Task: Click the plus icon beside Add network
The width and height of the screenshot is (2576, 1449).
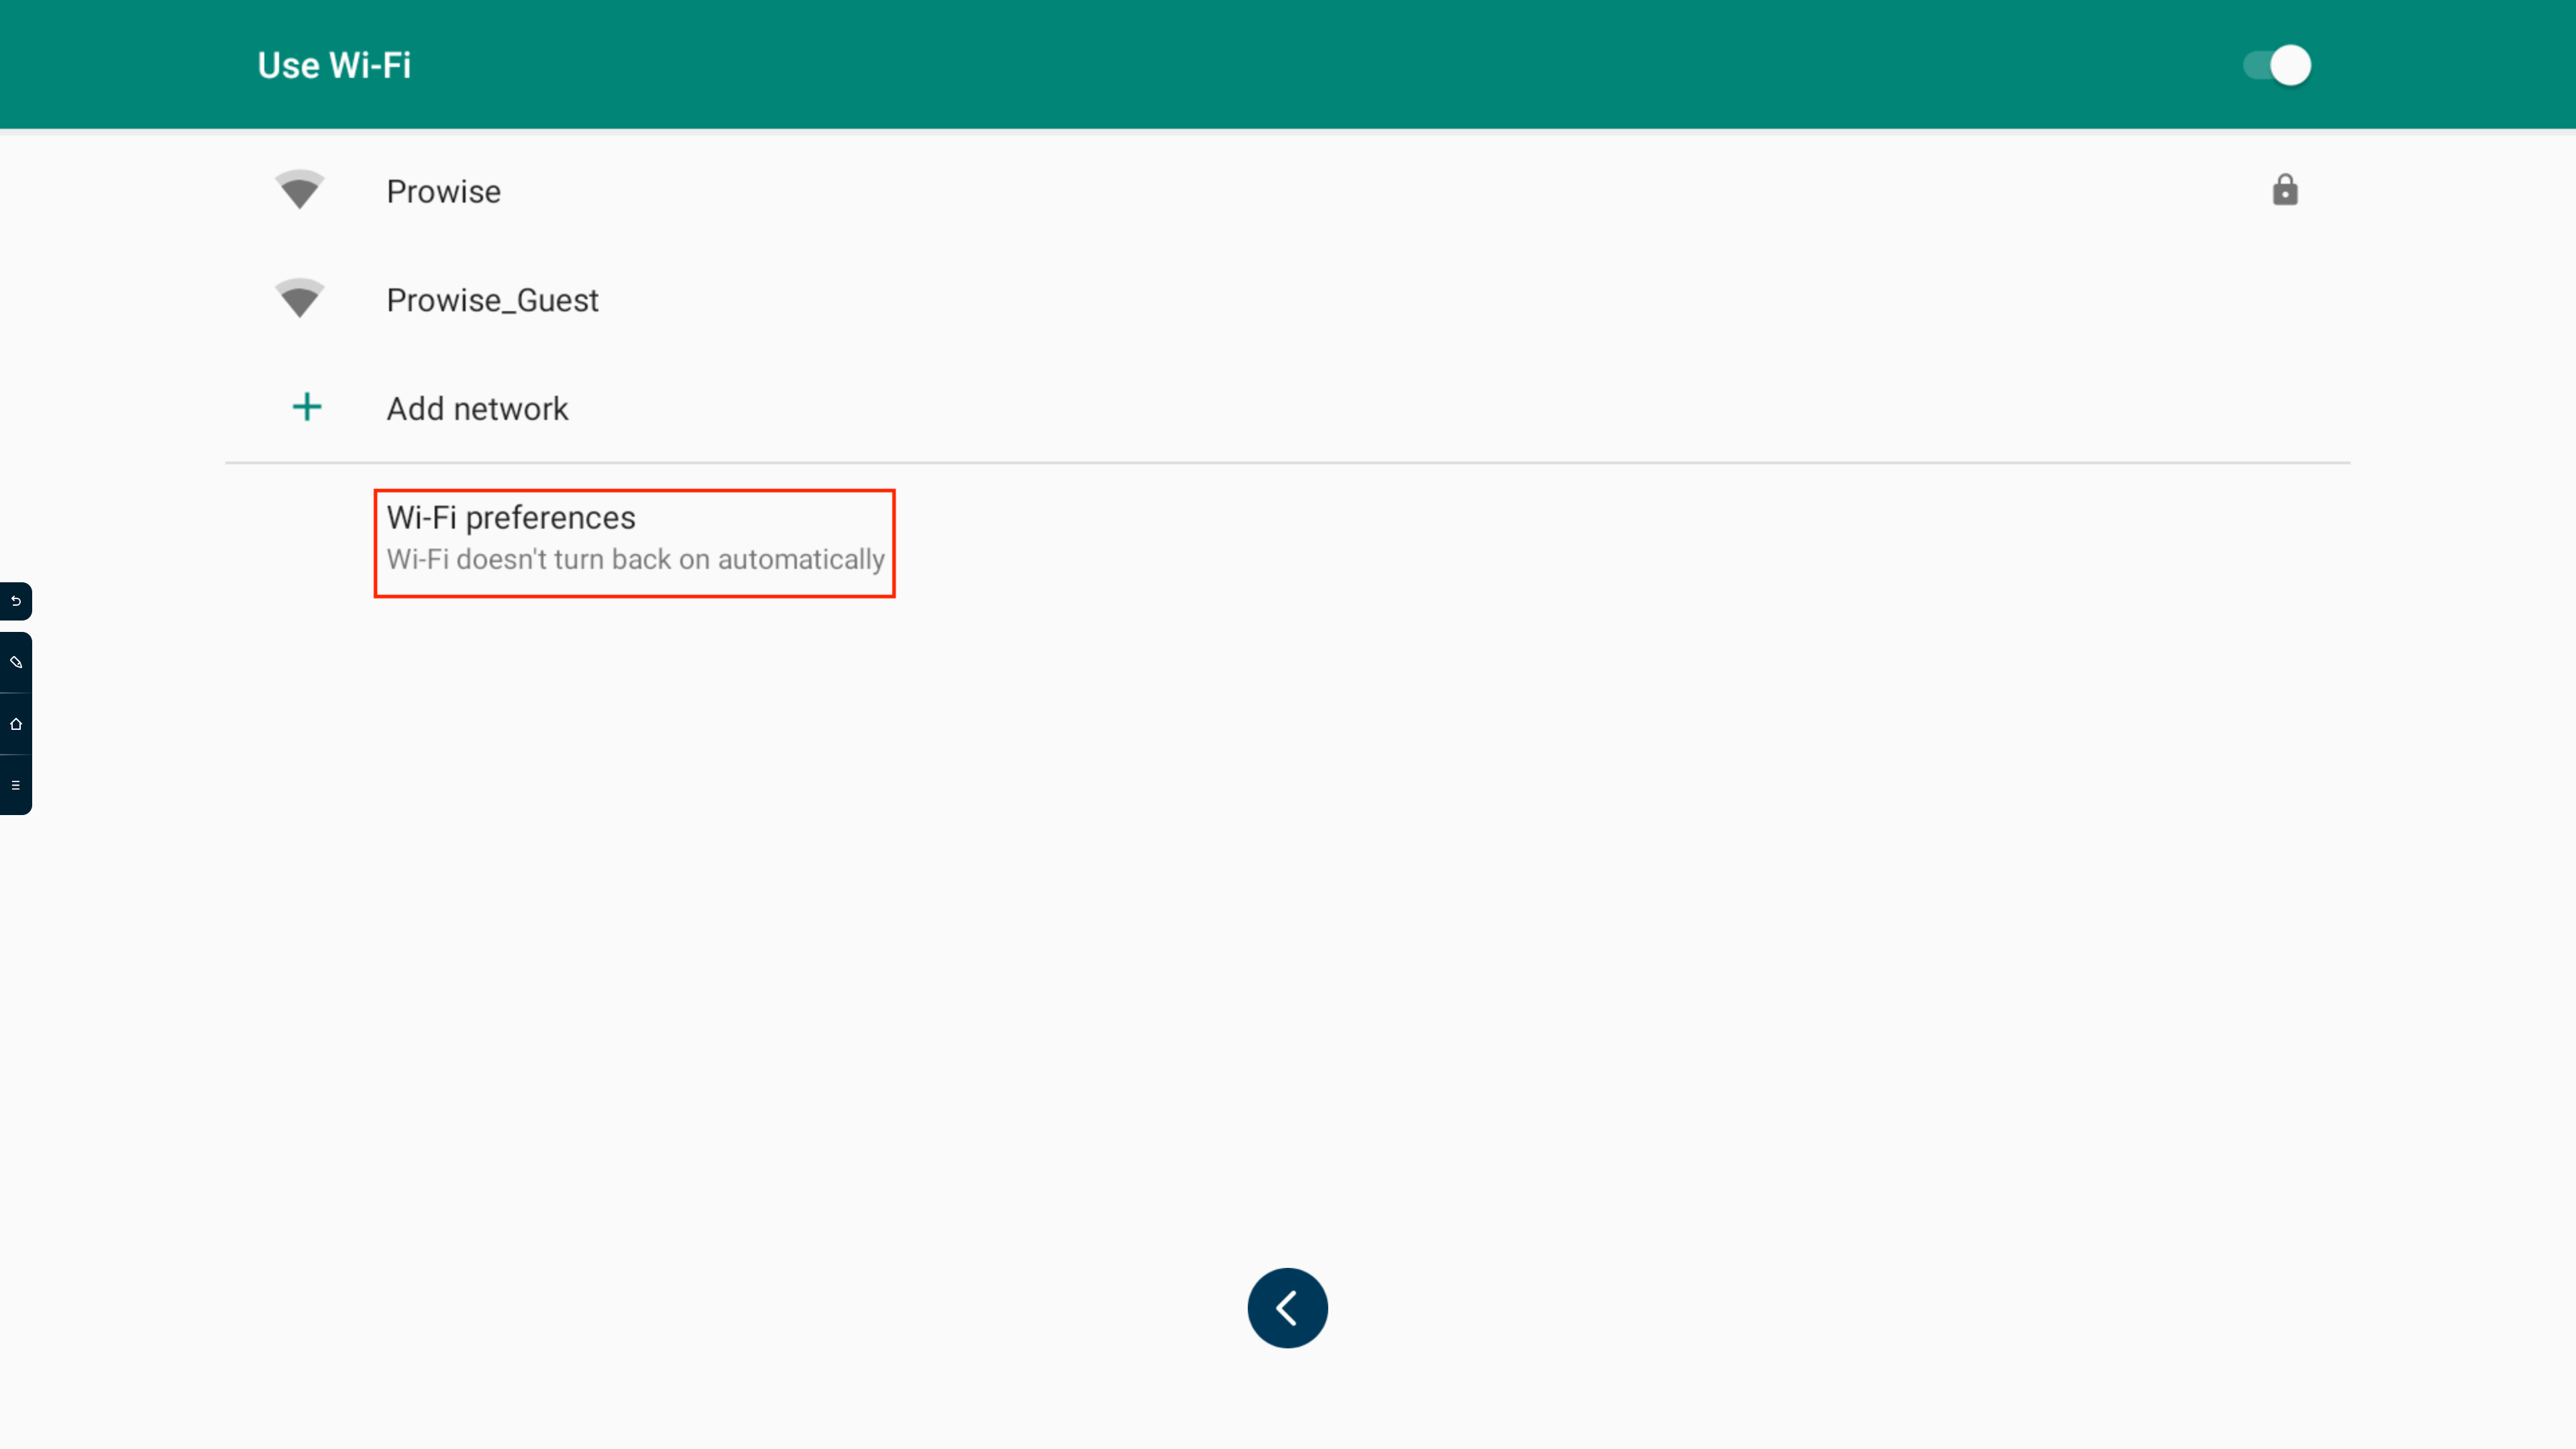Action: pos(306,407)
